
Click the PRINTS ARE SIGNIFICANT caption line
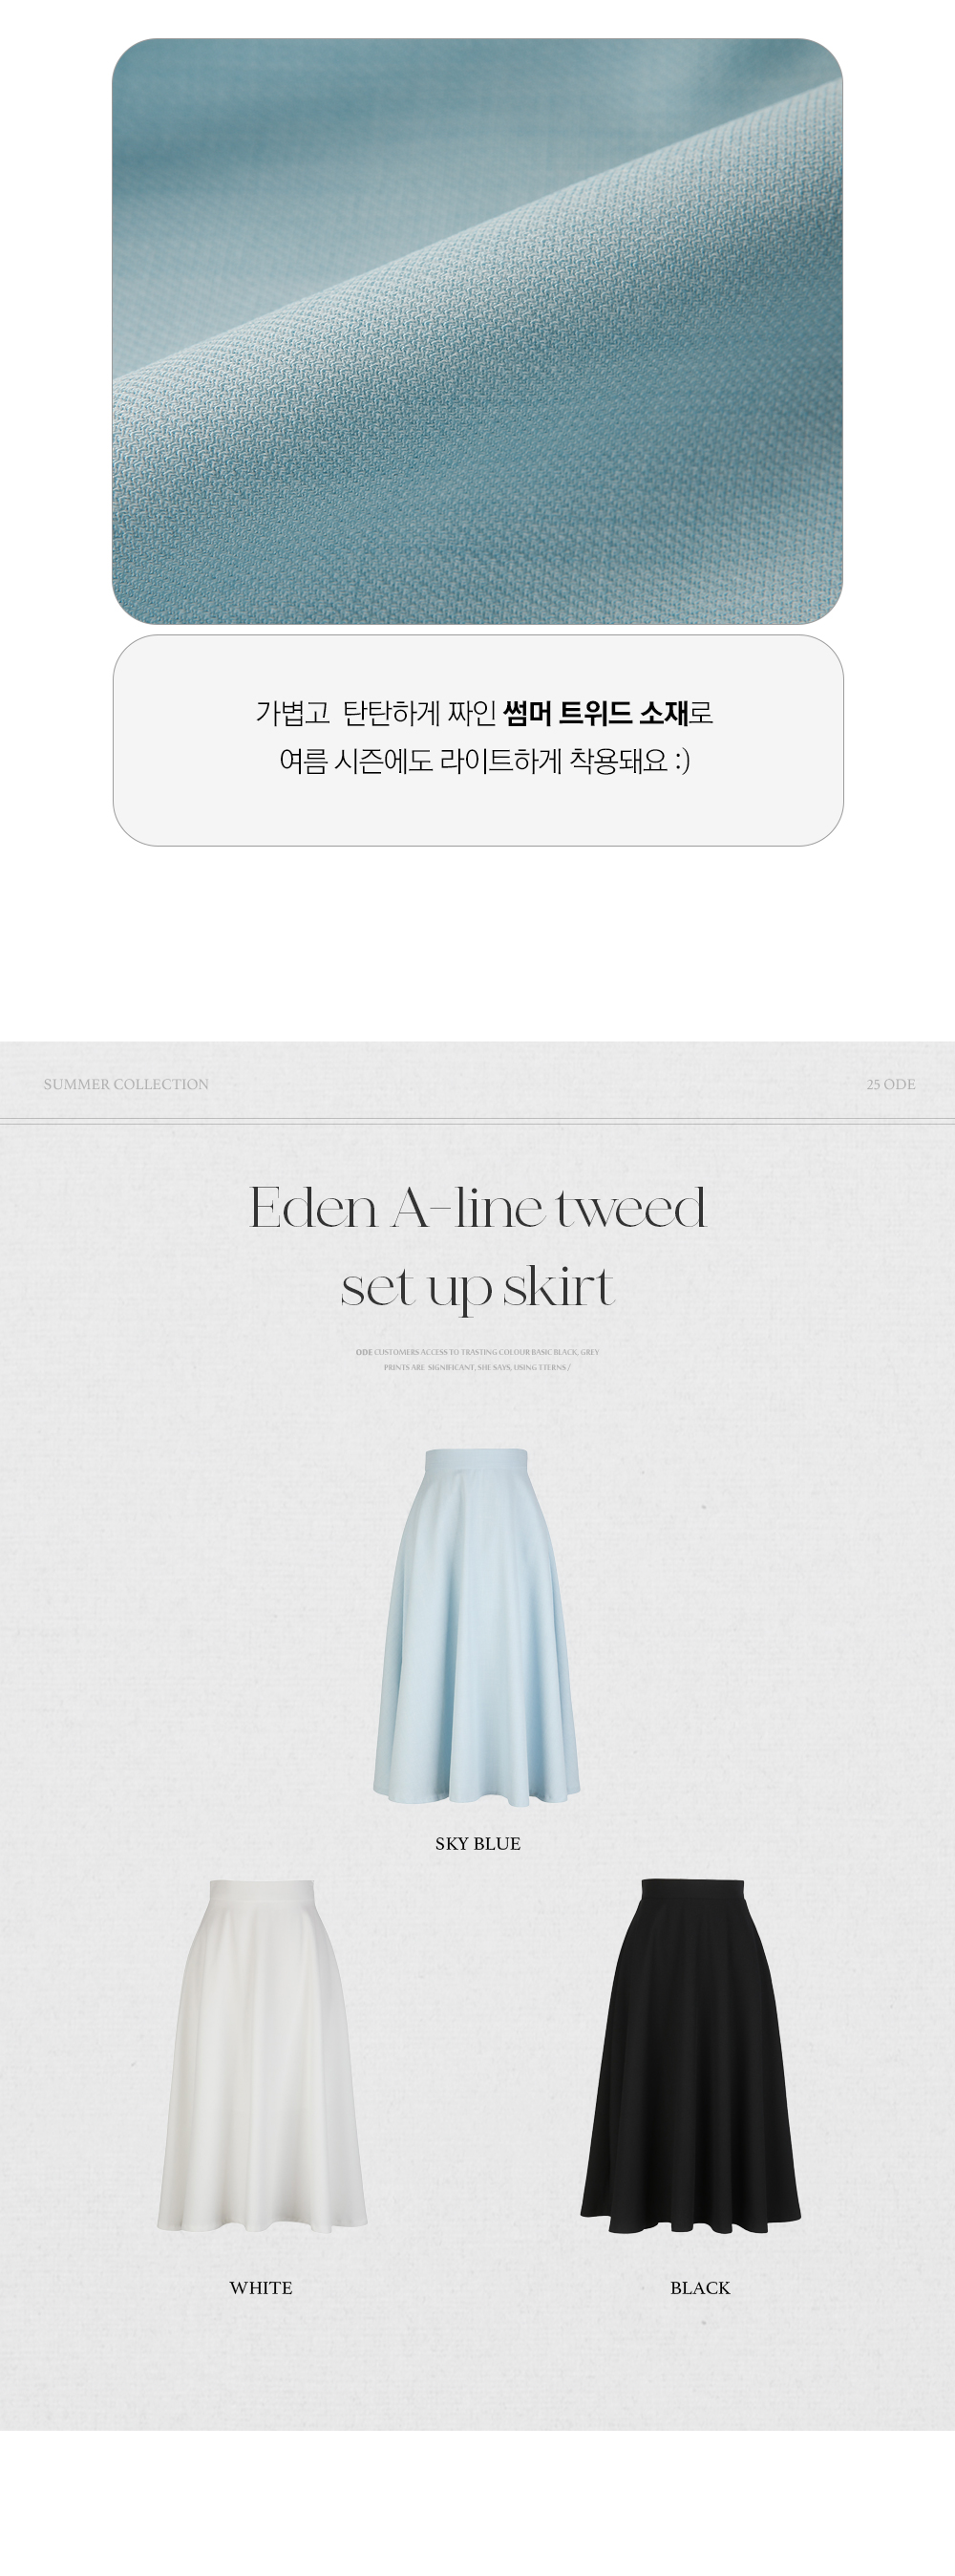pos(477,1367)
